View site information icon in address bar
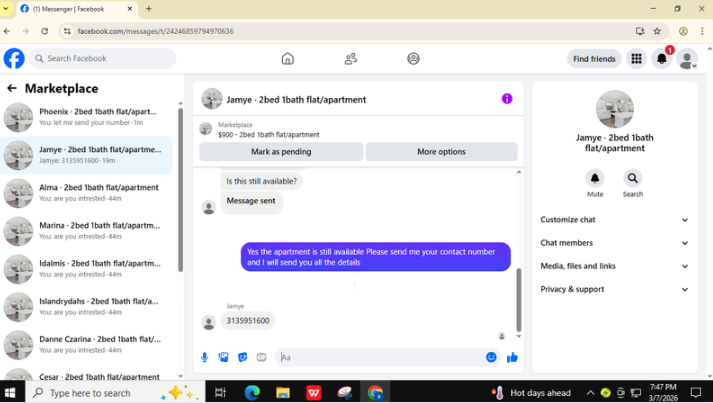The width and height of the screenshot is (713, 403). (67, 31)
